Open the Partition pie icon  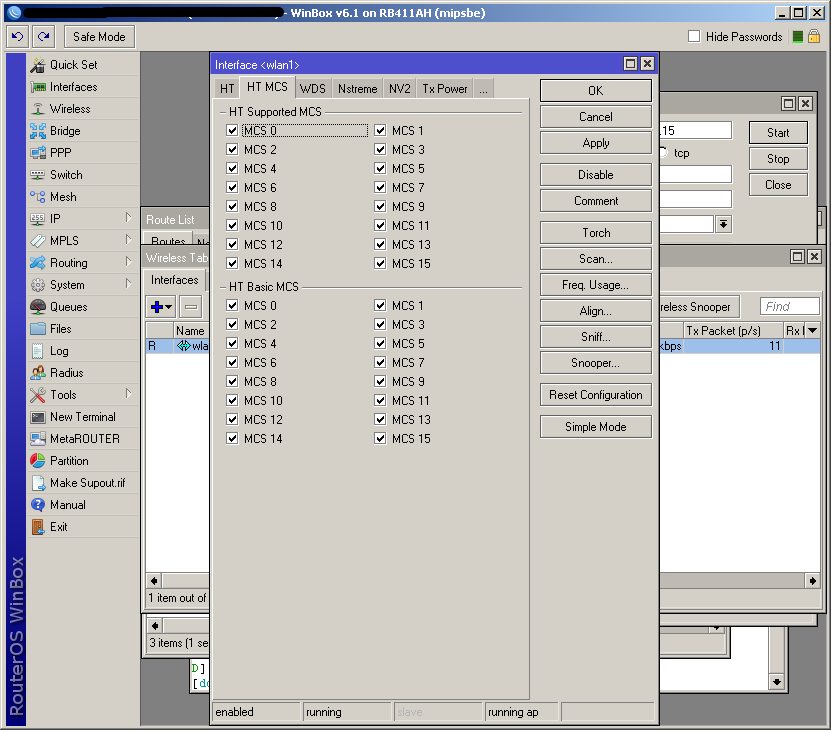(x=38, y=461)
